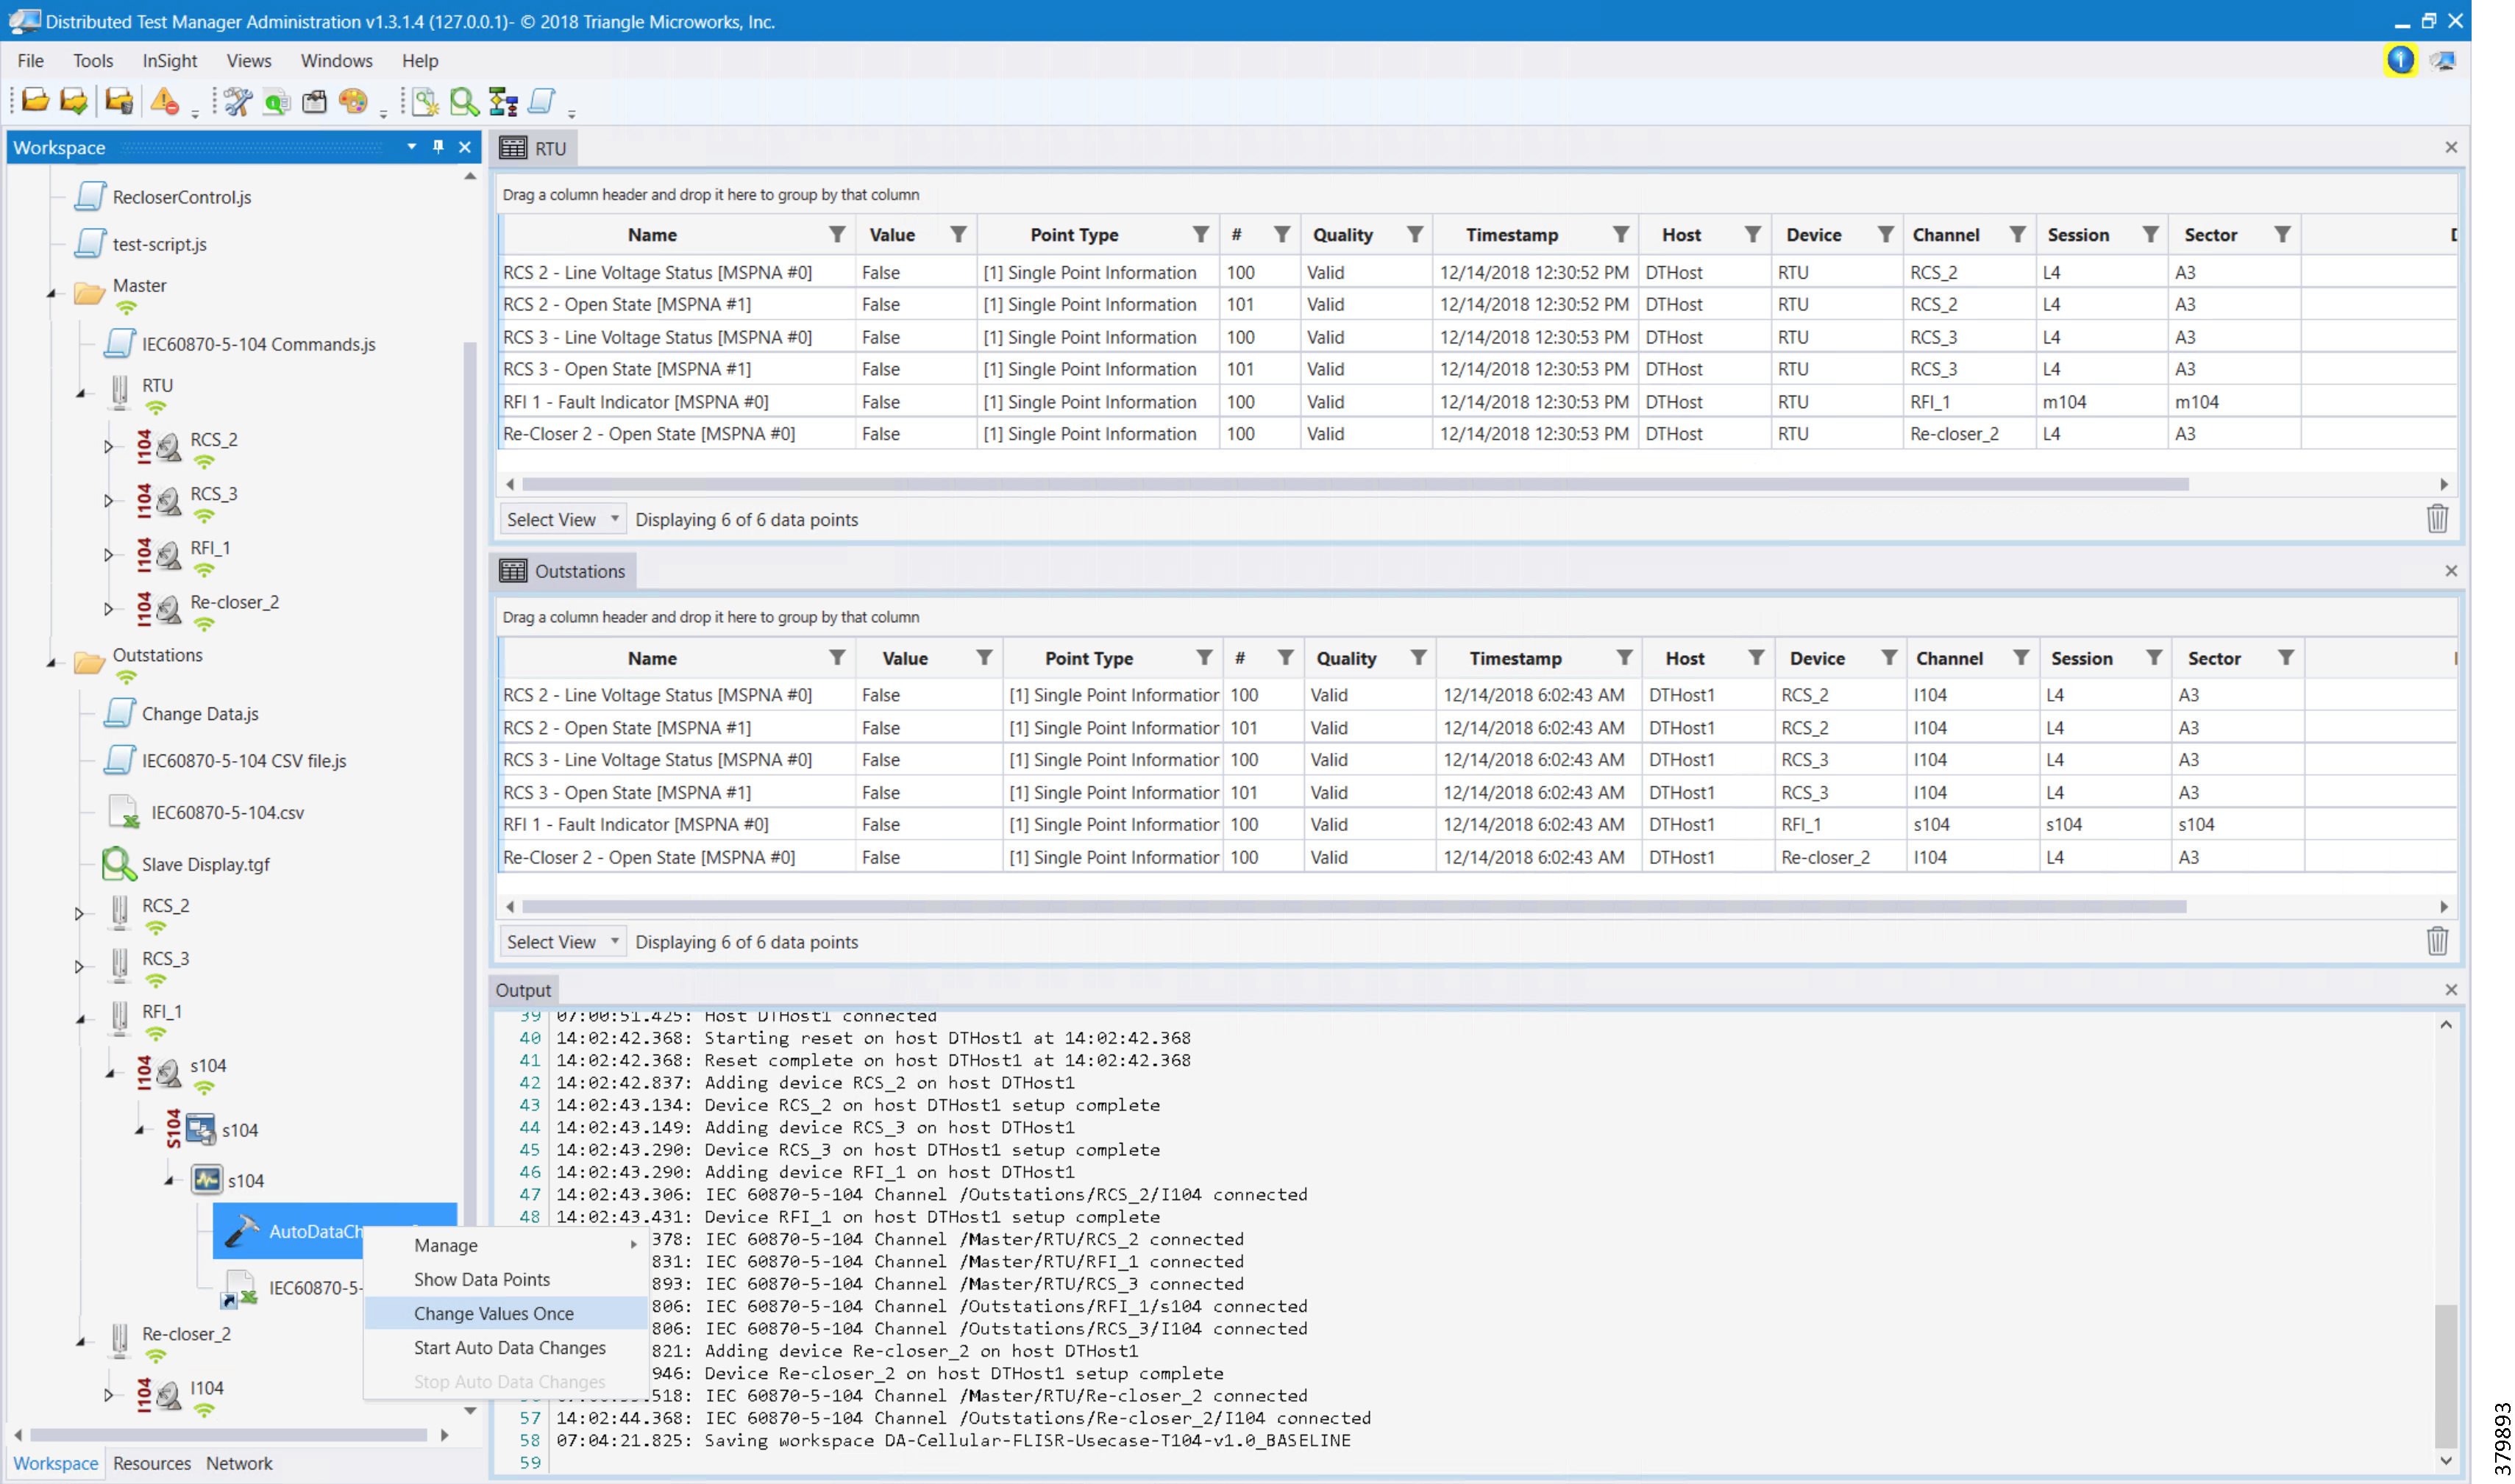2515x1484 pixels.
Task: Click the Open Workspace folder toolbar icon
Action: pos(35,101)
